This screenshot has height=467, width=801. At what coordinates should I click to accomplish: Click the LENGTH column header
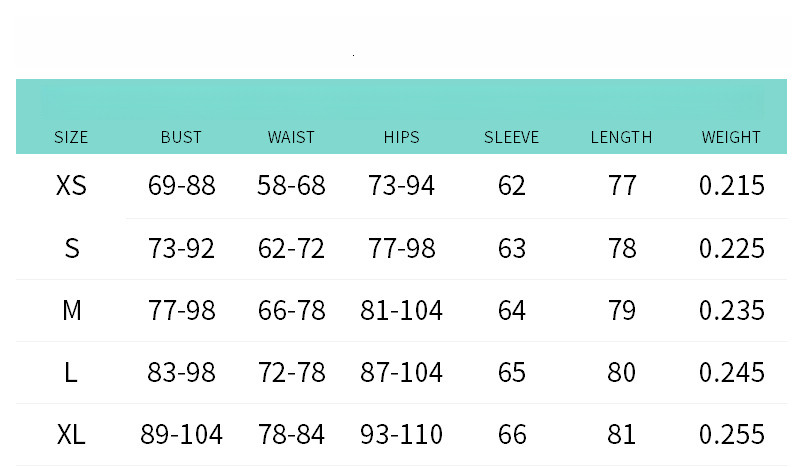point(621,137)
